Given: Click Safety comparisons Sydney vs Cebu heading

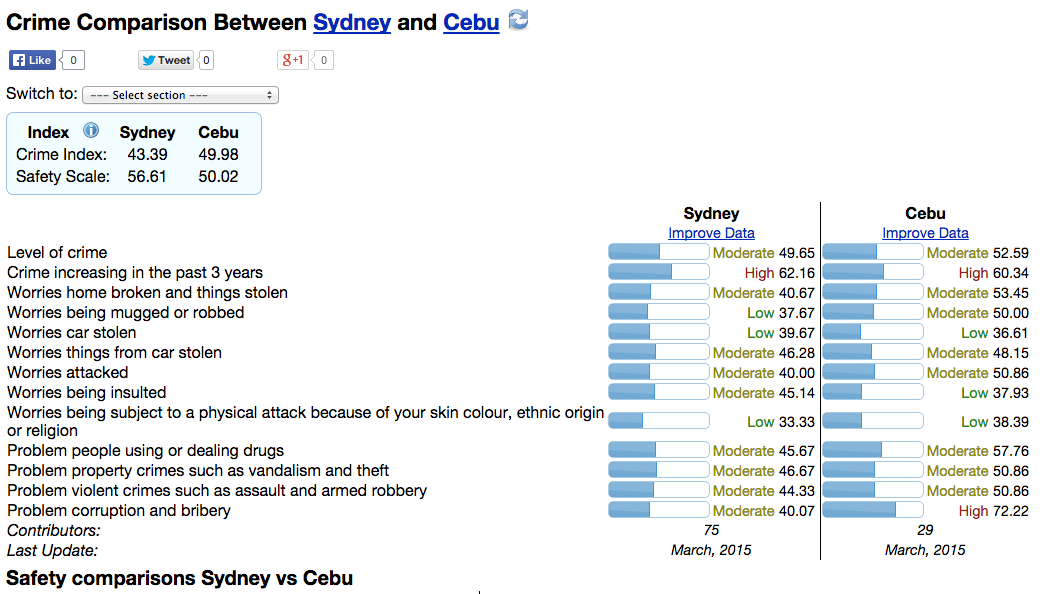Looking at the screenshot, I should coord(179,578).
